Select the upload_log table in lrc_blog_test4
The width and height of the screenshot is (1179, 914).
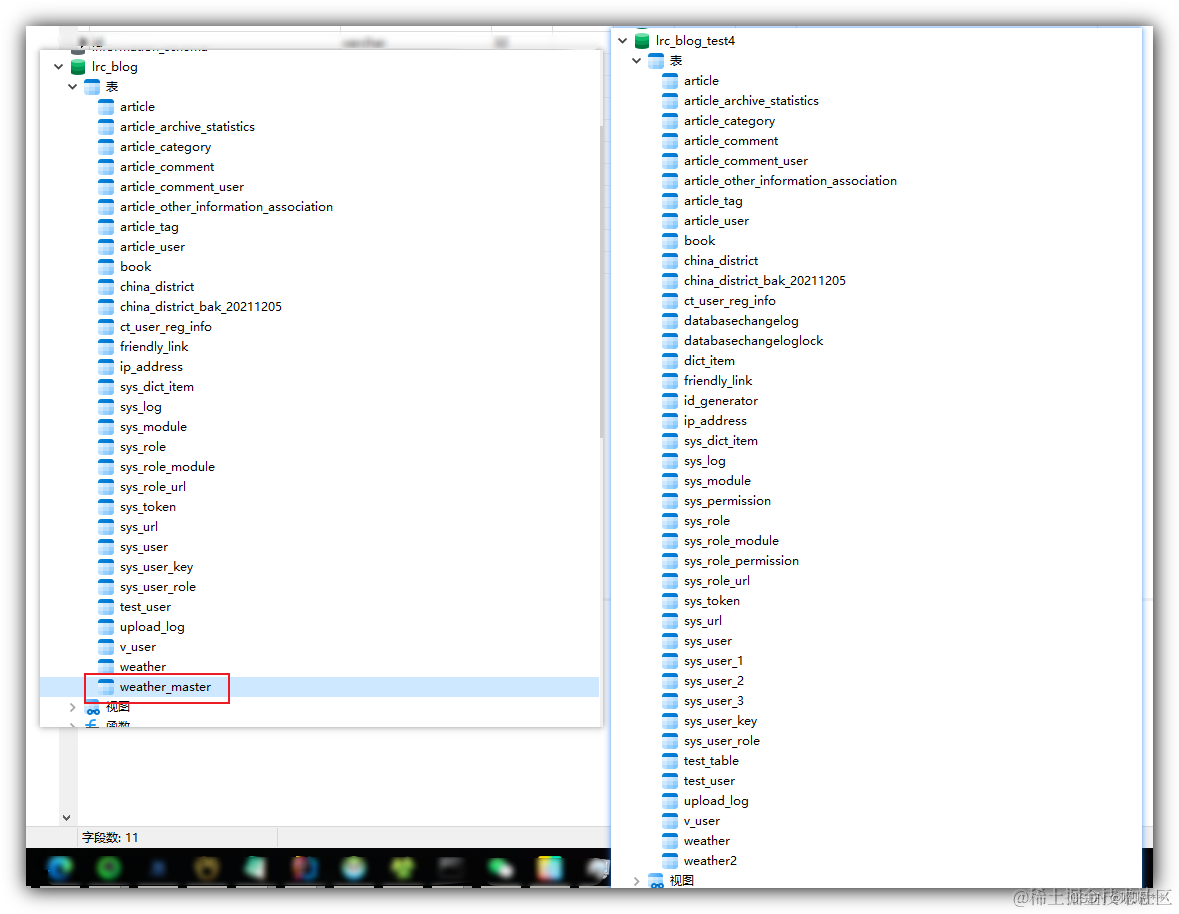(716, 801)
